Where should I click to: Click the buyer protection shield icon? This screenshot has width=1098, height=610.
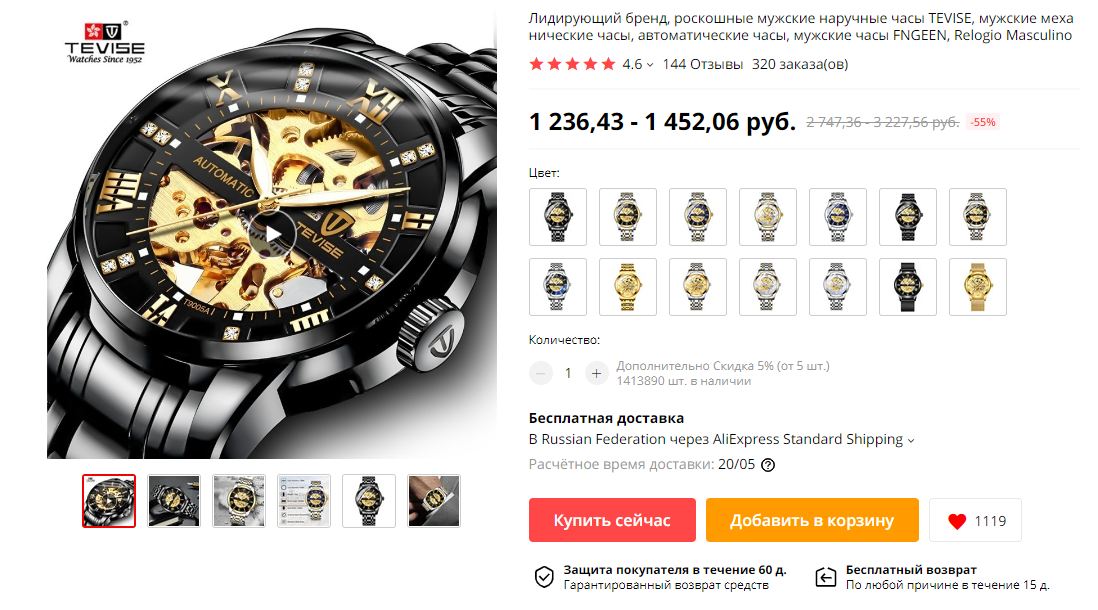click(544, 577)
